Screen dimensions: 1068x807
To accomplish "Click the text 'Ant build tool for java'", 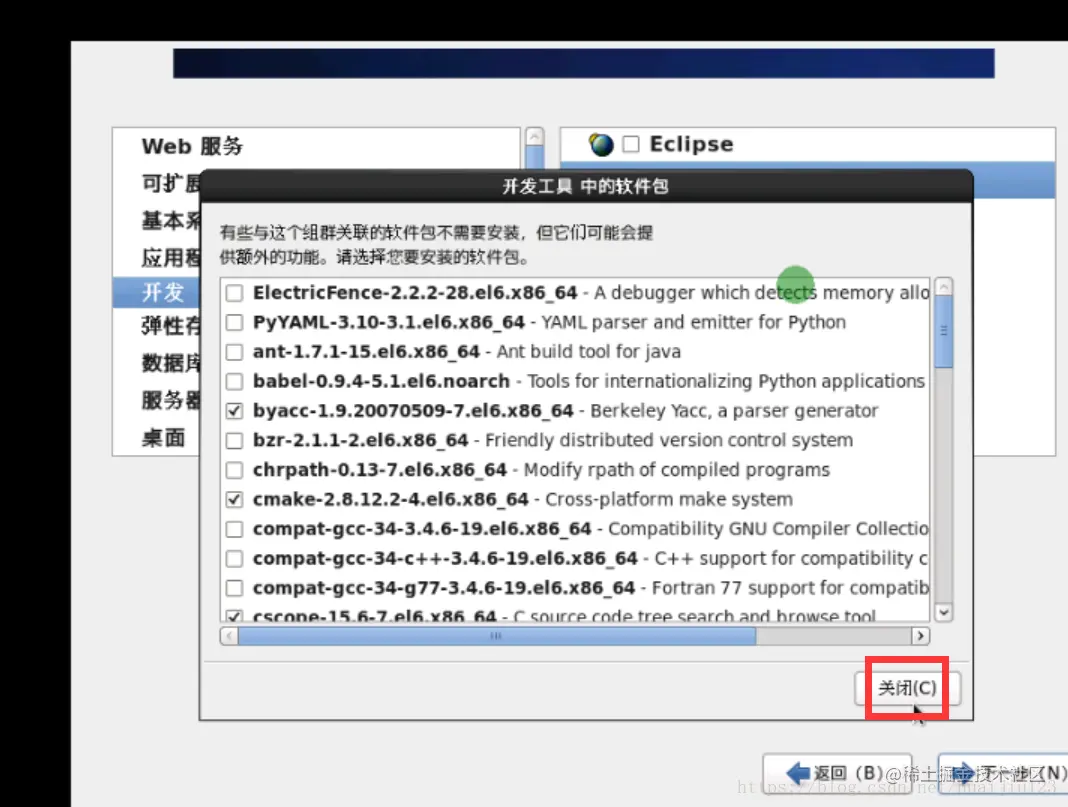I will (588, 352).
